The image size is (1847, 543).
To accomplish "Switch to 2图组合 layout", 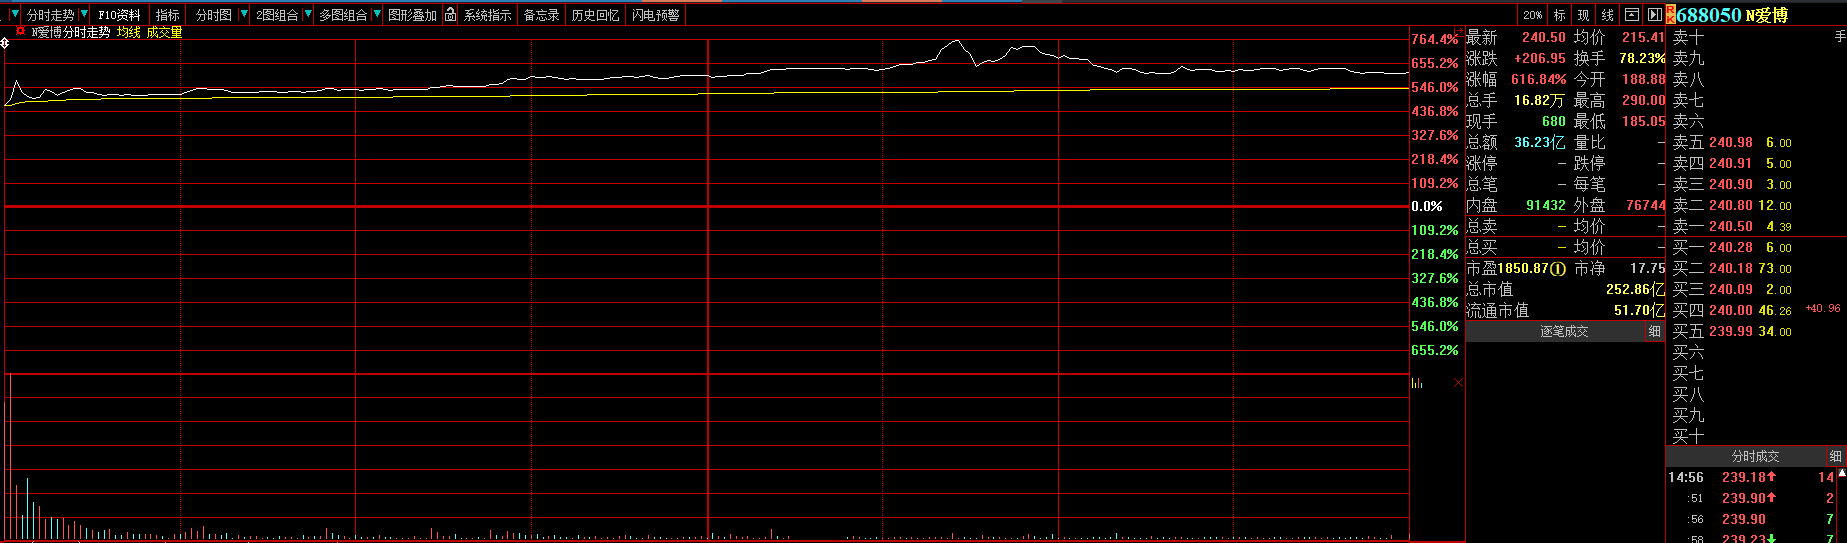I will [x=277, y=15].
